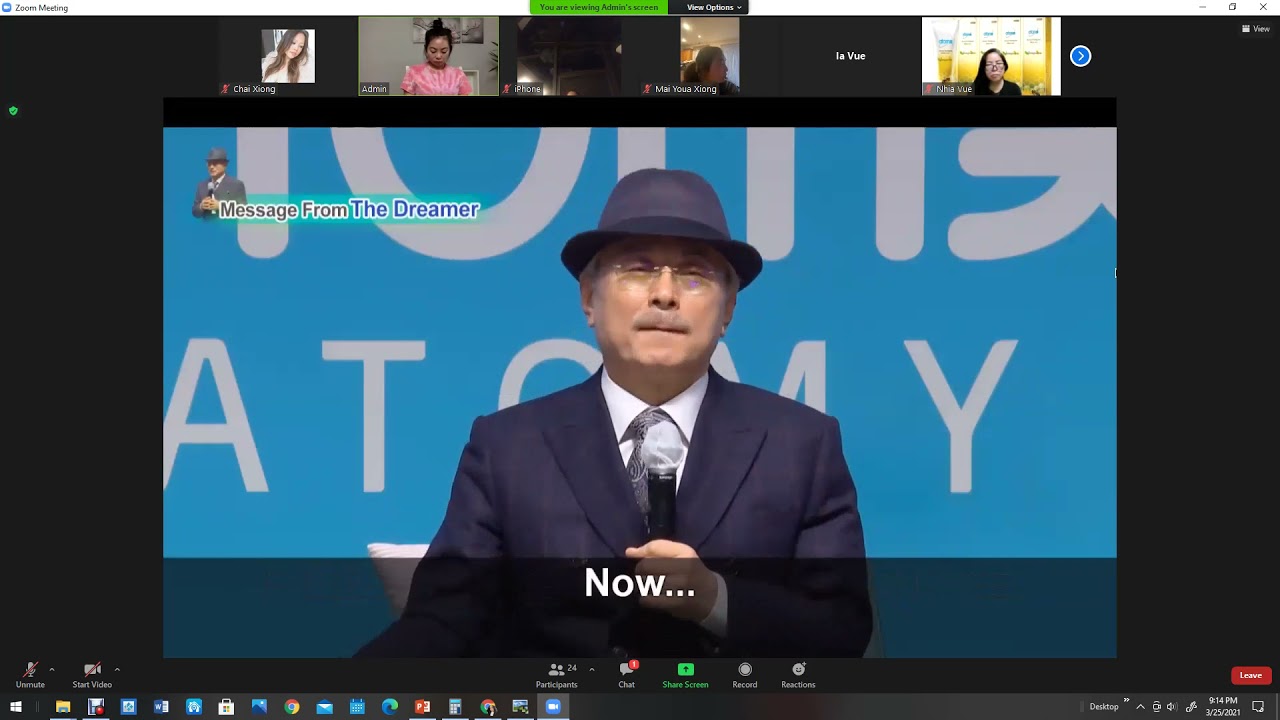Select Mai Youa Xiong video thumbnail

pos(710,56)
